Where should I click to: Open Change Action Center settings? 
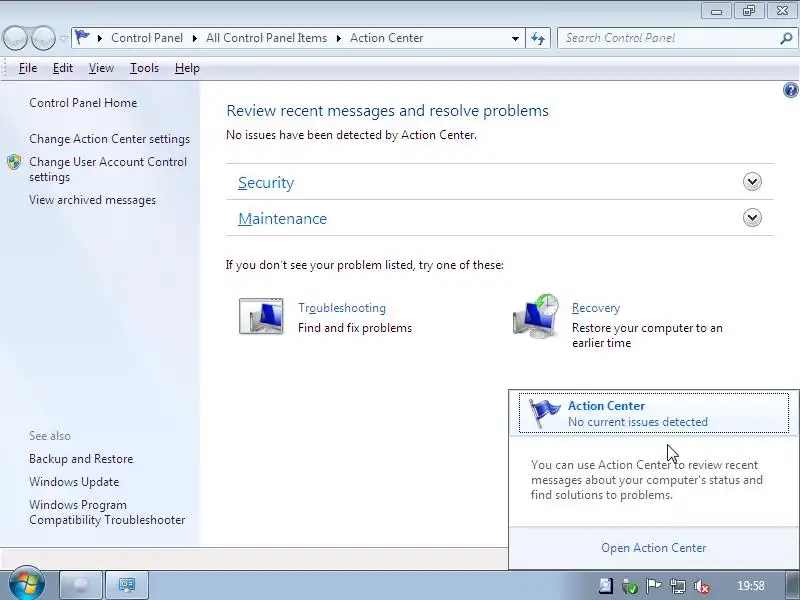coord(109,139)
